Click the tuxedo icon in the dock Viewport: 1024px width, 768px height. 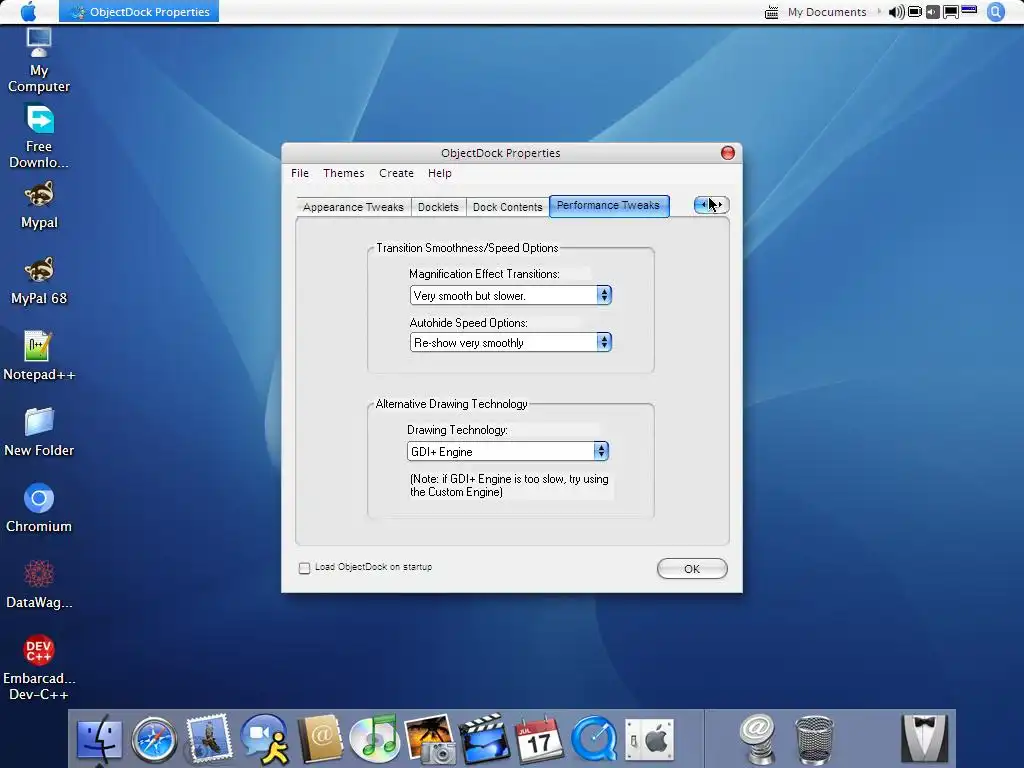point(924,739)
